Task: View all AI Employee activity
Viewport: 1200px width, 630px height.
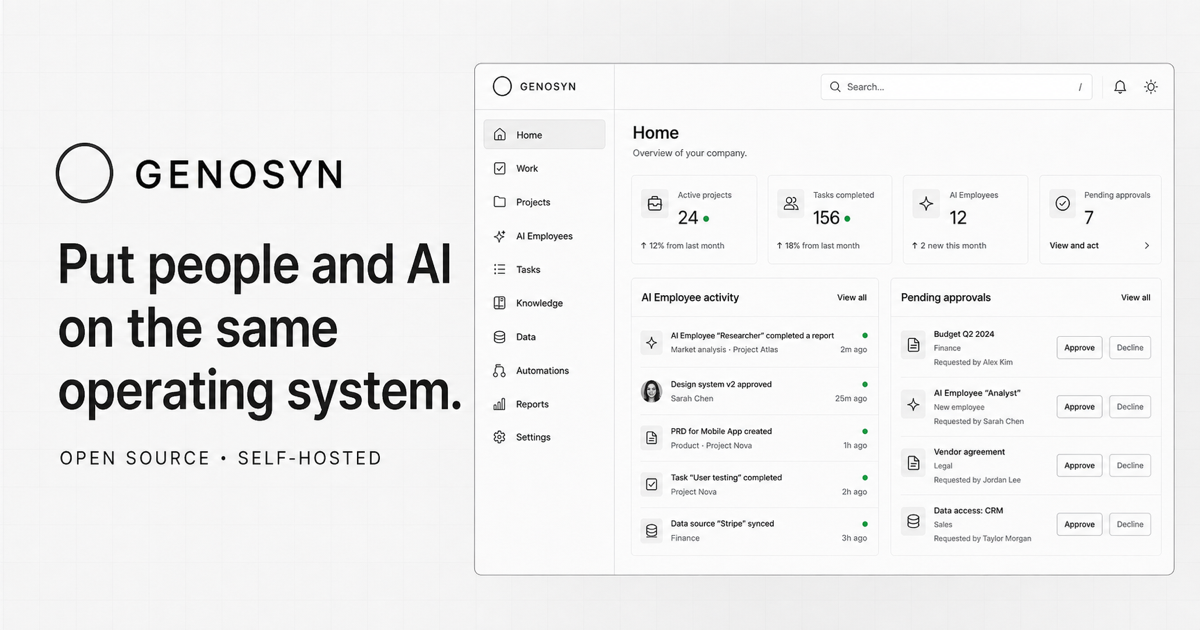Action: (x=852, y=297)
